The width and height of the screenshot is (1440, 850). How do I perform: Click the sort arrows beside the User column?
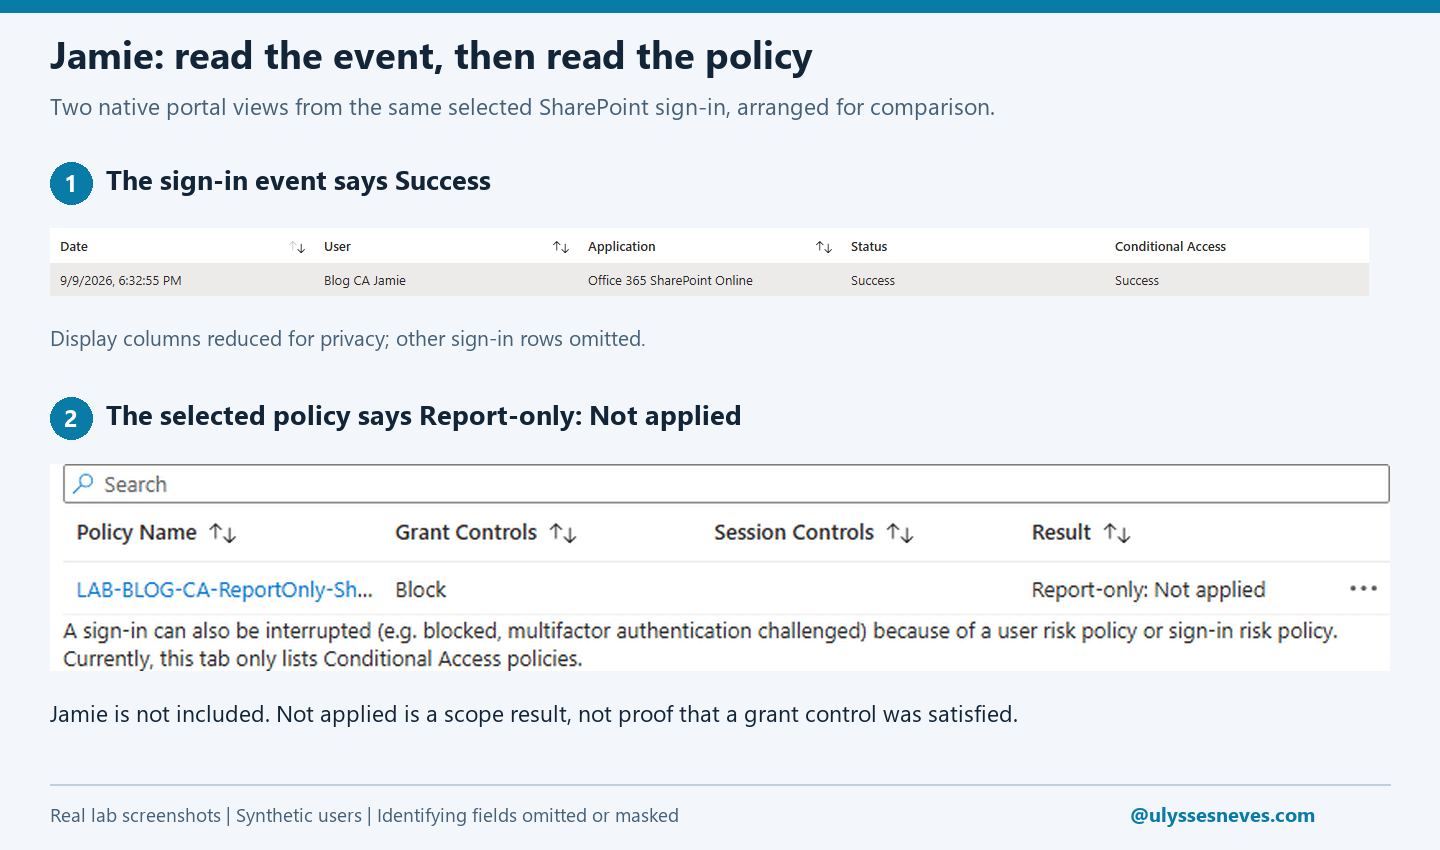point(561,247)
